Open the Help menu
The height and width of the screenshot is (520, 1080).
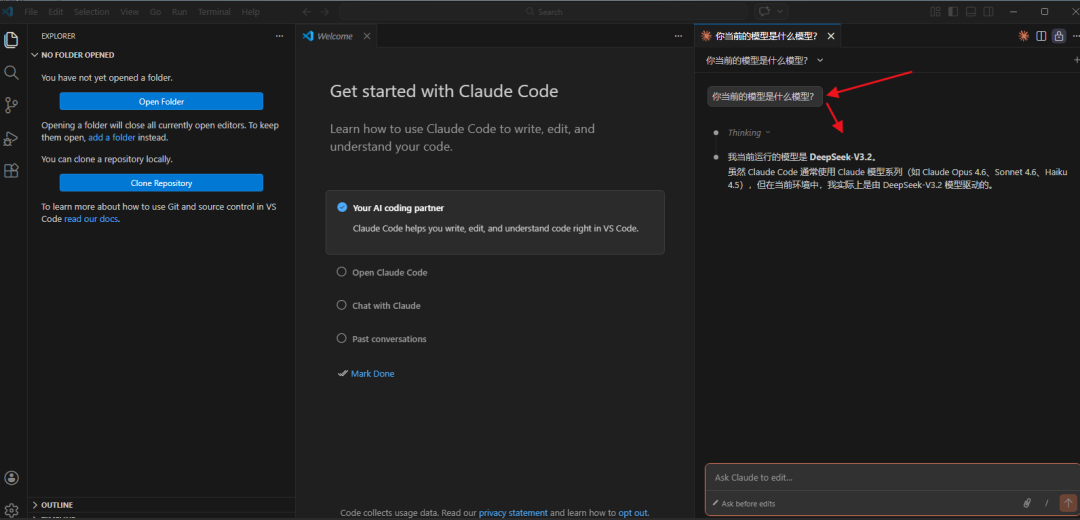[x=251, y=12]
